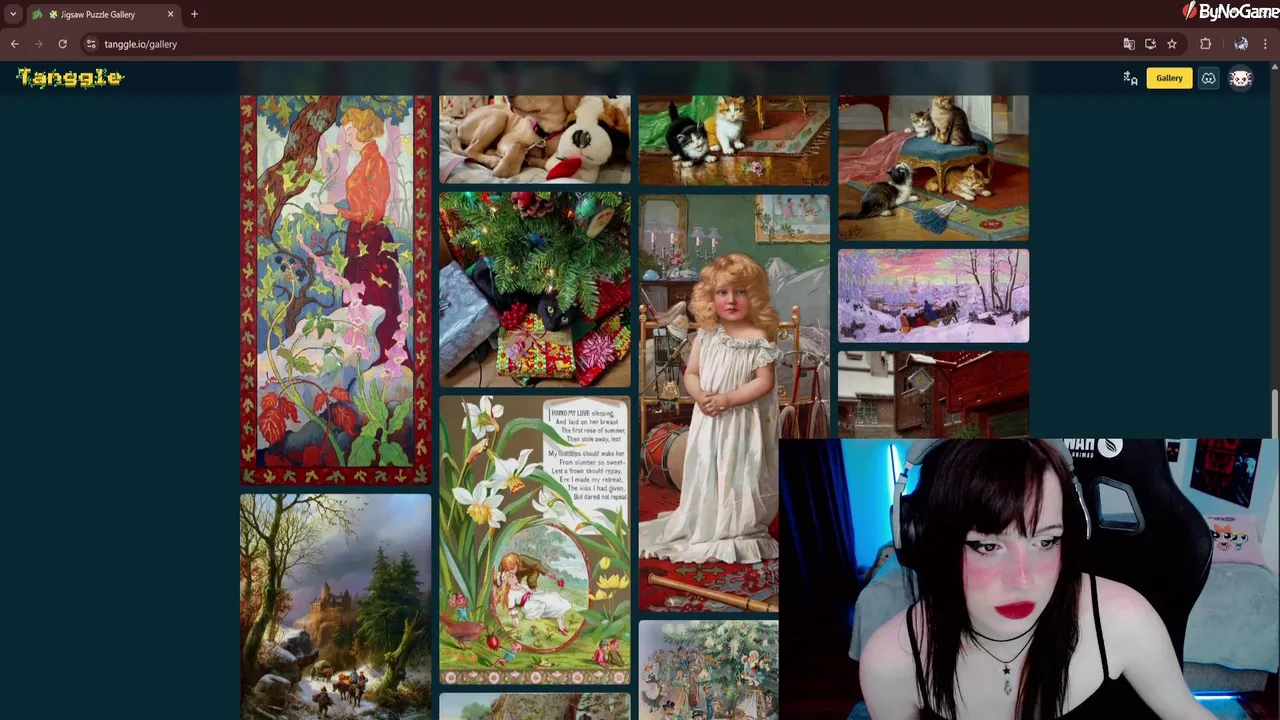Expand the tab search dropdown
The image size is (1280, 720).
[13, 14]
